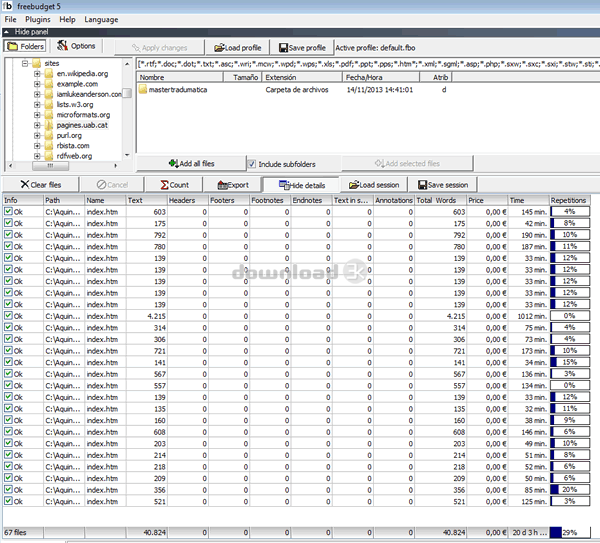Screen dimensions: 600x543
Task: Open the Language menu
Action: click(x=101, y=20)
